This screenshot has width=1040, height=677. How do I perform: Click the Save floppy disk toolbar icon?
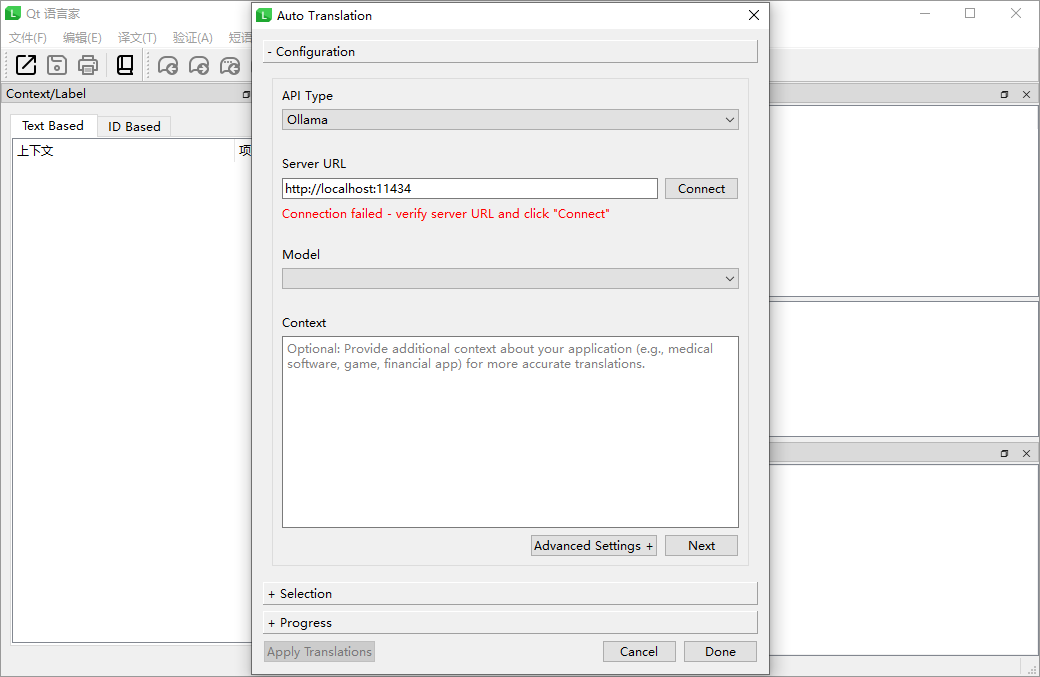57,65
